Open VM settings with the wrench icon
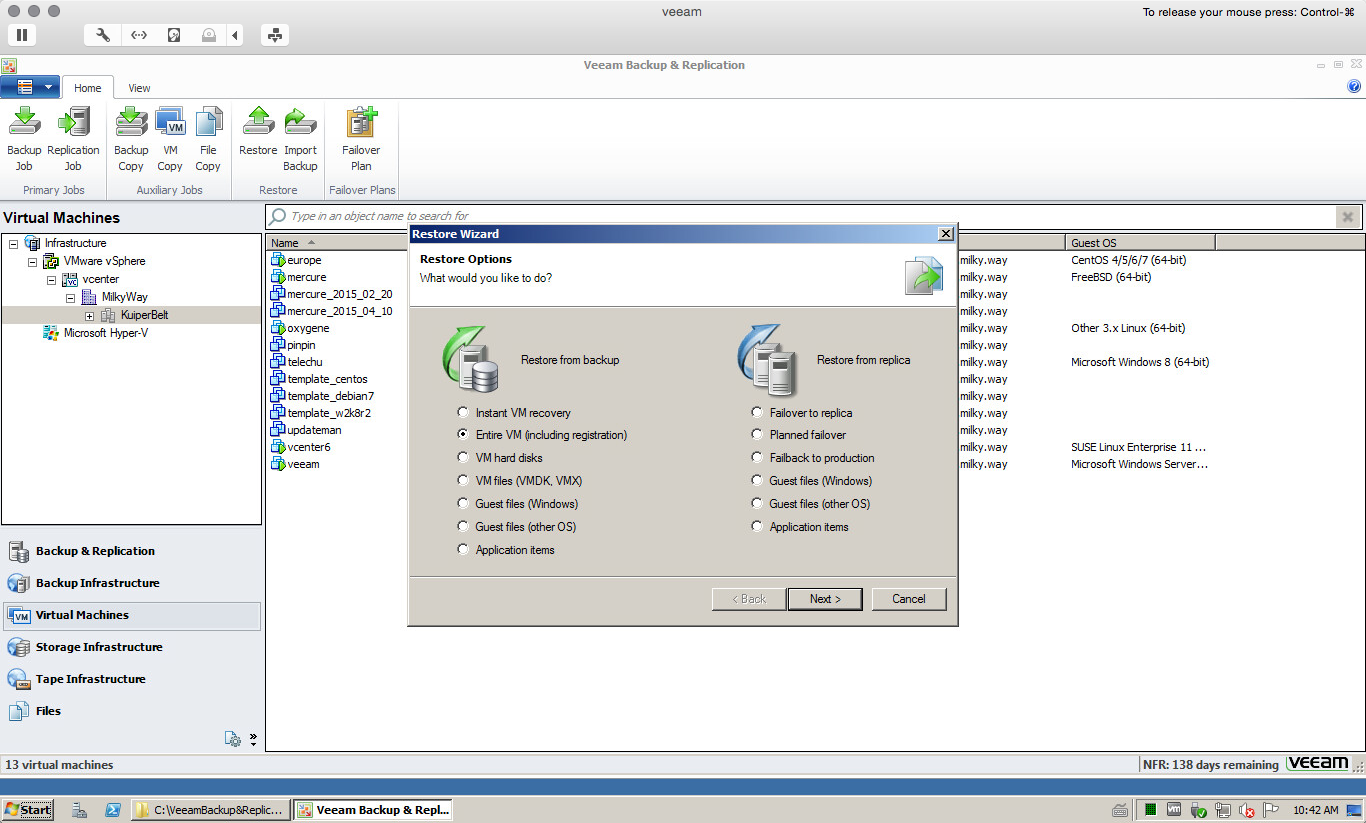This screenshot has width=1366, height=823. point(102,35)
